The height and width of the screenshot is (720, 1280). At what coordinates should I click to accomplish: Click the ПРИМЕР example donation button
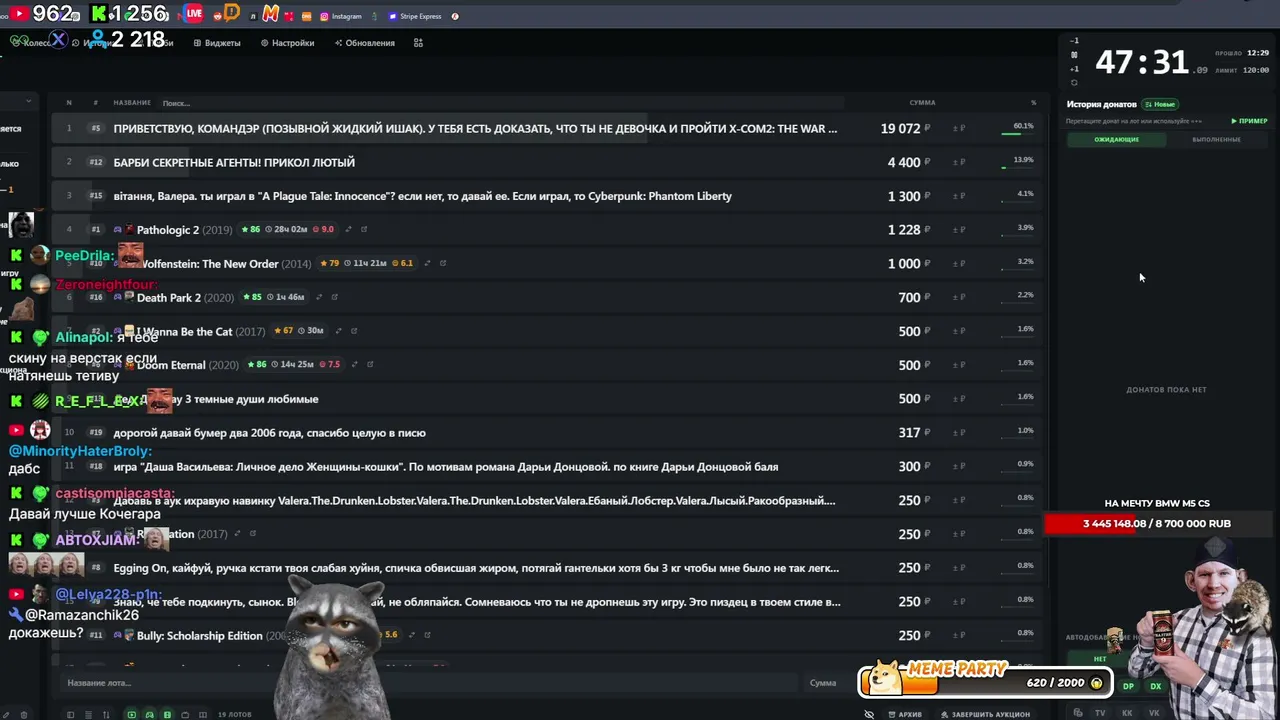click(1250, 121)
